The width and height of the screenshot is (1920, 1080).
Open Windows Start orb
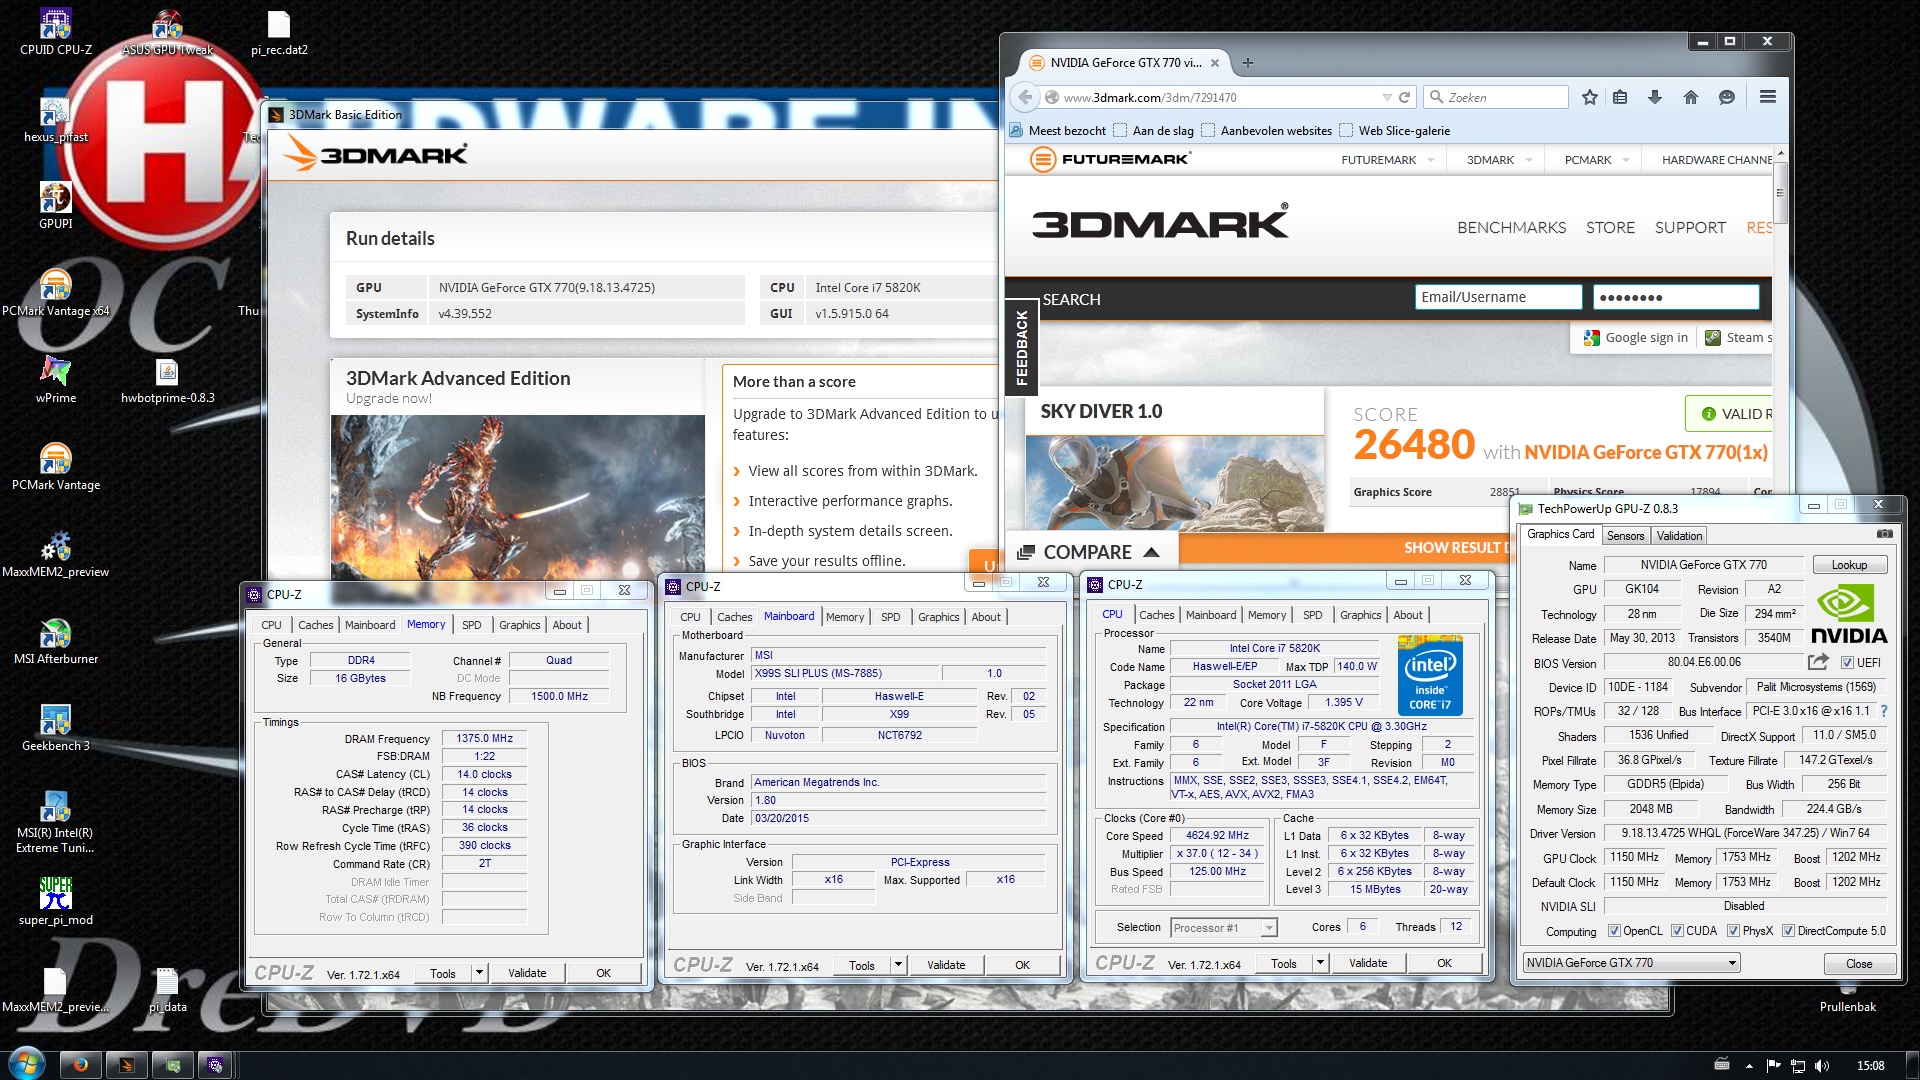click(26, 1062)
